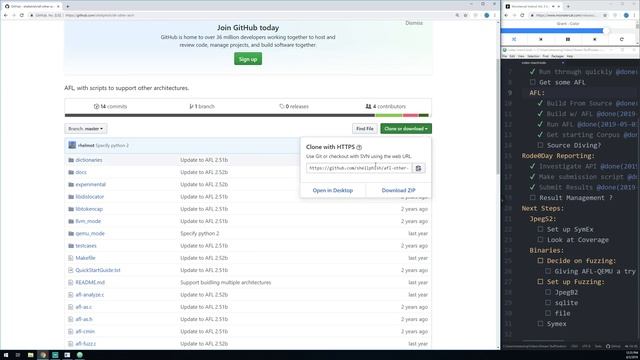This screenshot has height=360, width=640.
Task: Check the 'sqlite' checkbox
Action: coord(548,302)
